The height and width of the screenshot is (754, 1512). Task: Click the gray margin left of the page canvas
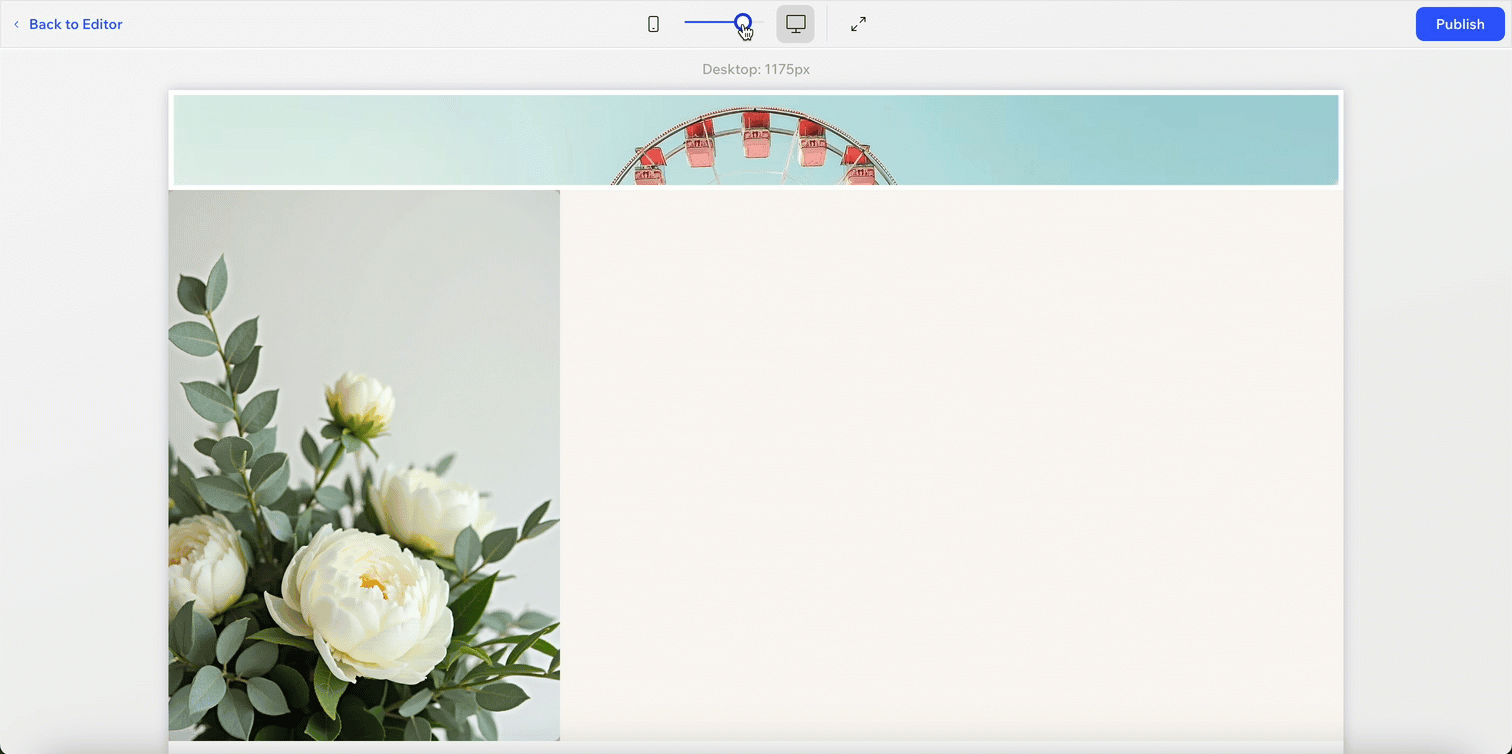pyautogui.click(x=84, y=400)
